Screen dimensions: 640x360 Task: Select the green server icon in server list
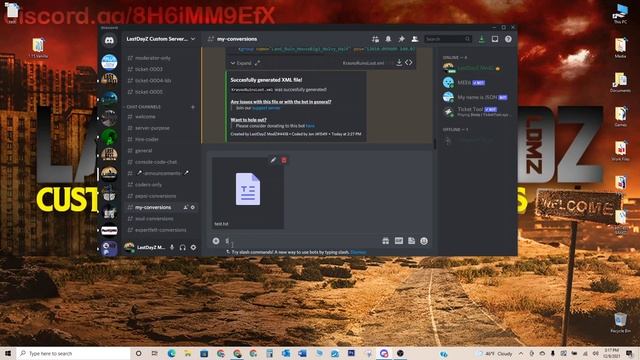[109, 137]
